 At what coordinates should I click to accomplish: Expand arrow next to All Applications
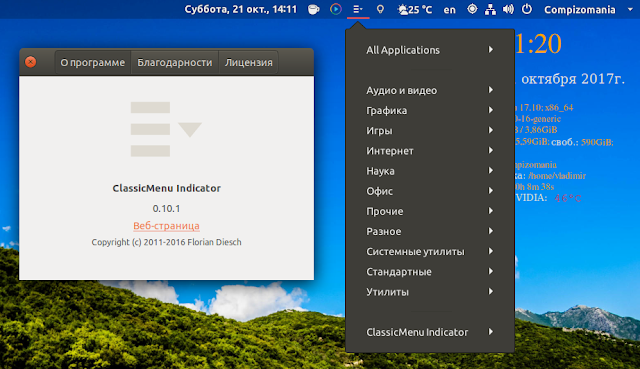491,49
